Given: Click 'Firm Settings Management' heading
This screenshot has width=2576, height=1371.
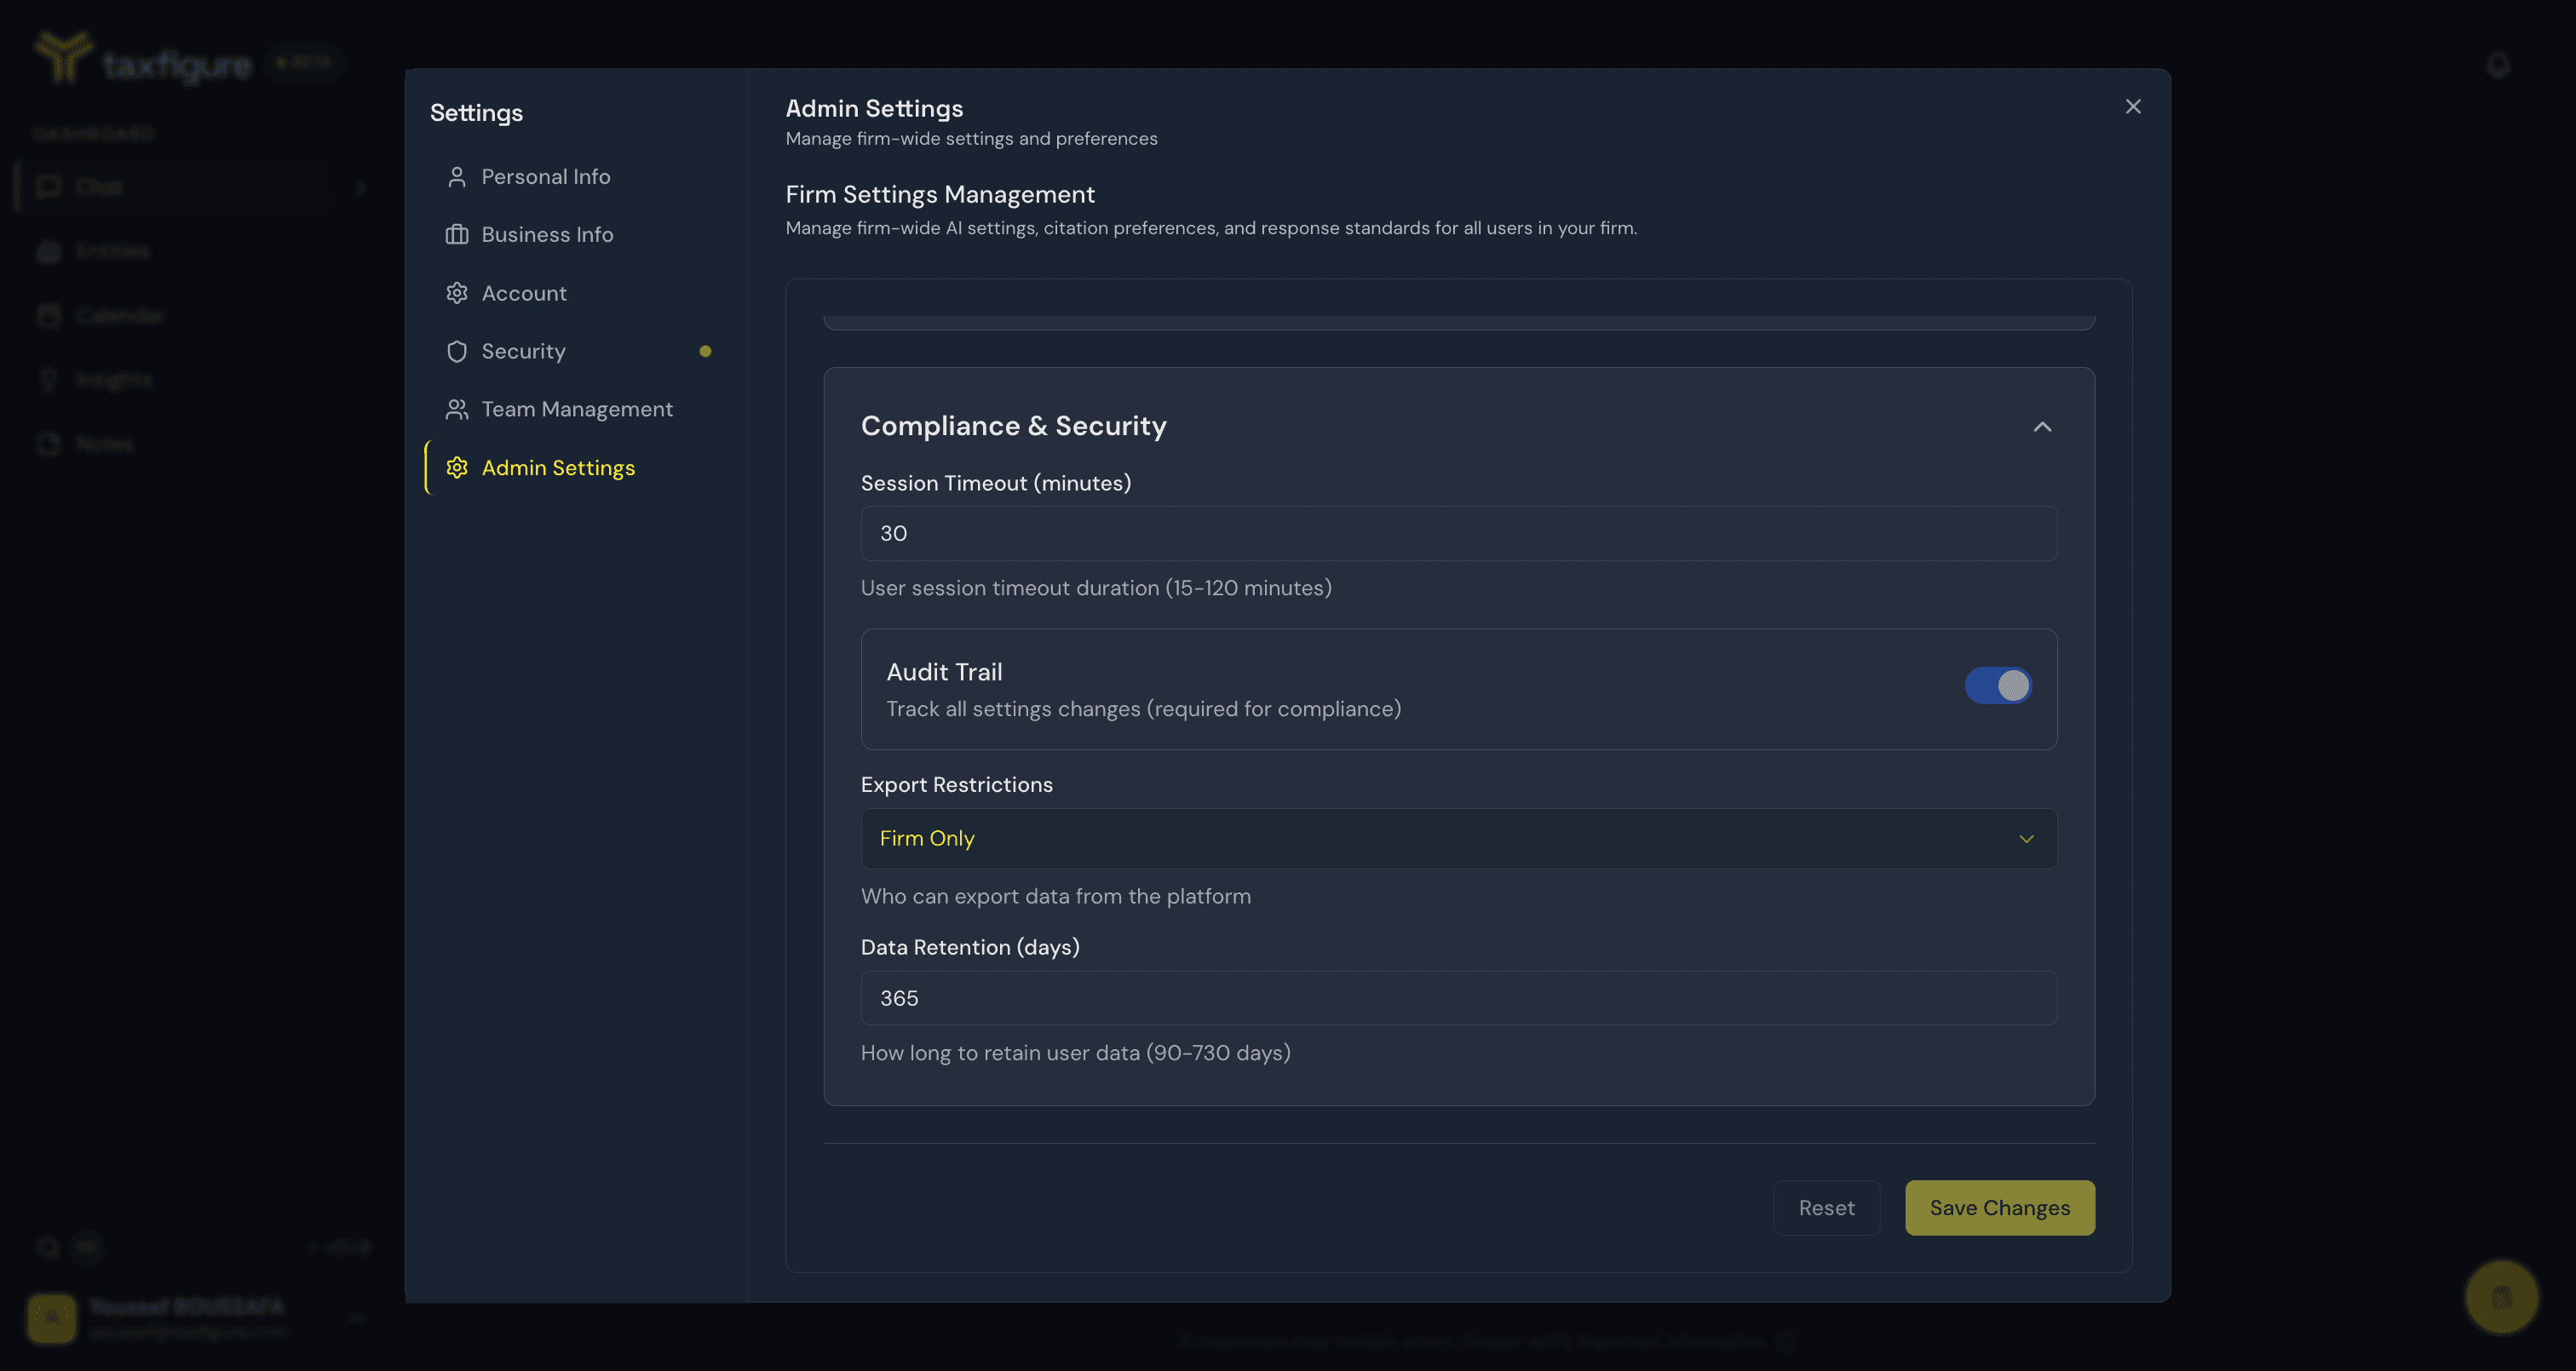Looking at the screenshot, I should click(939, 194).
